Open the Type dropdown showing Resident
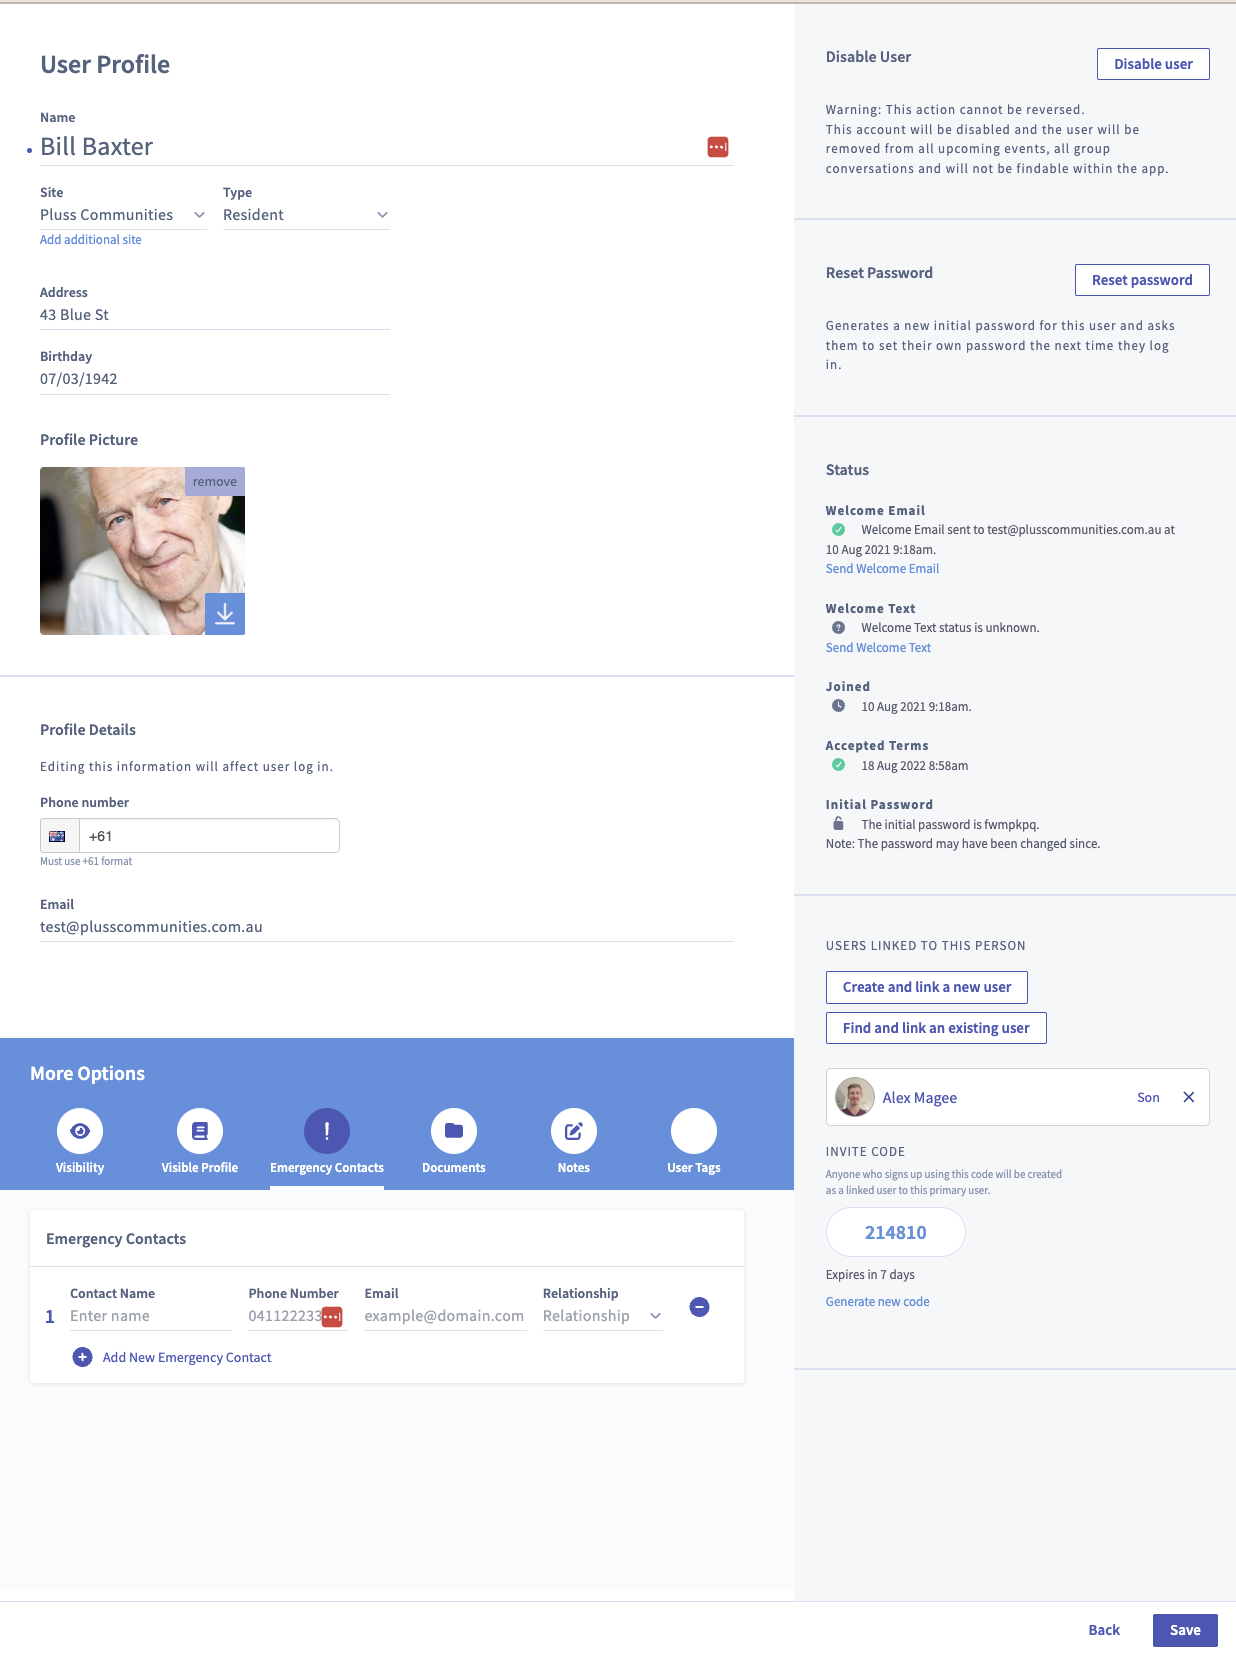 coord(306,215)
